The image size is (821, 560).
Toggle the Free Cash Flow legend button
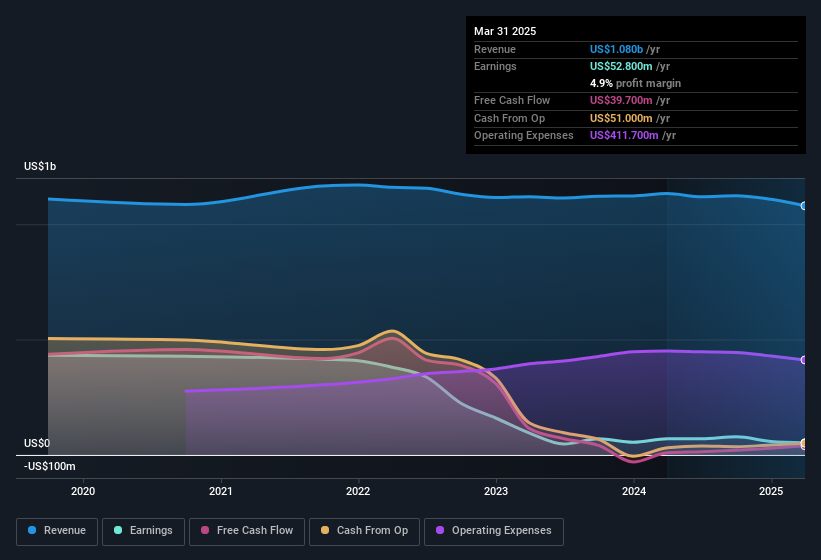click(247, 531)
